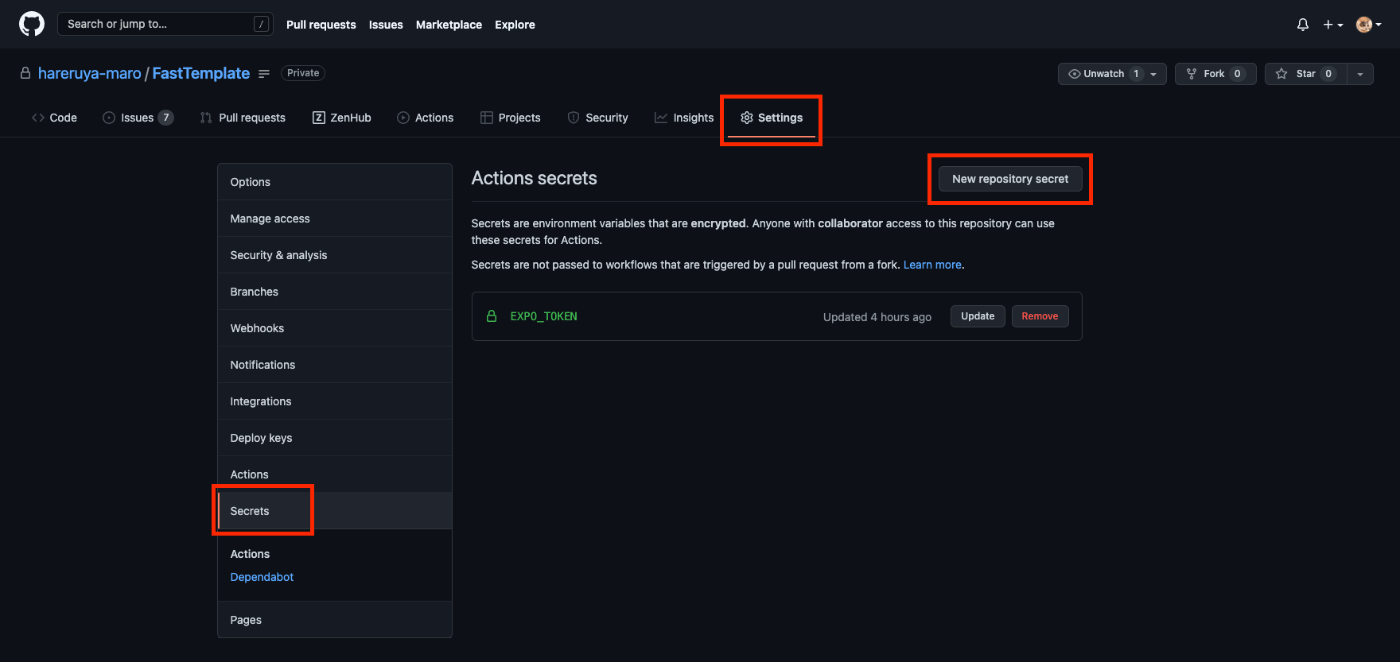Open Pull requests in top navigation

(321, 25)
